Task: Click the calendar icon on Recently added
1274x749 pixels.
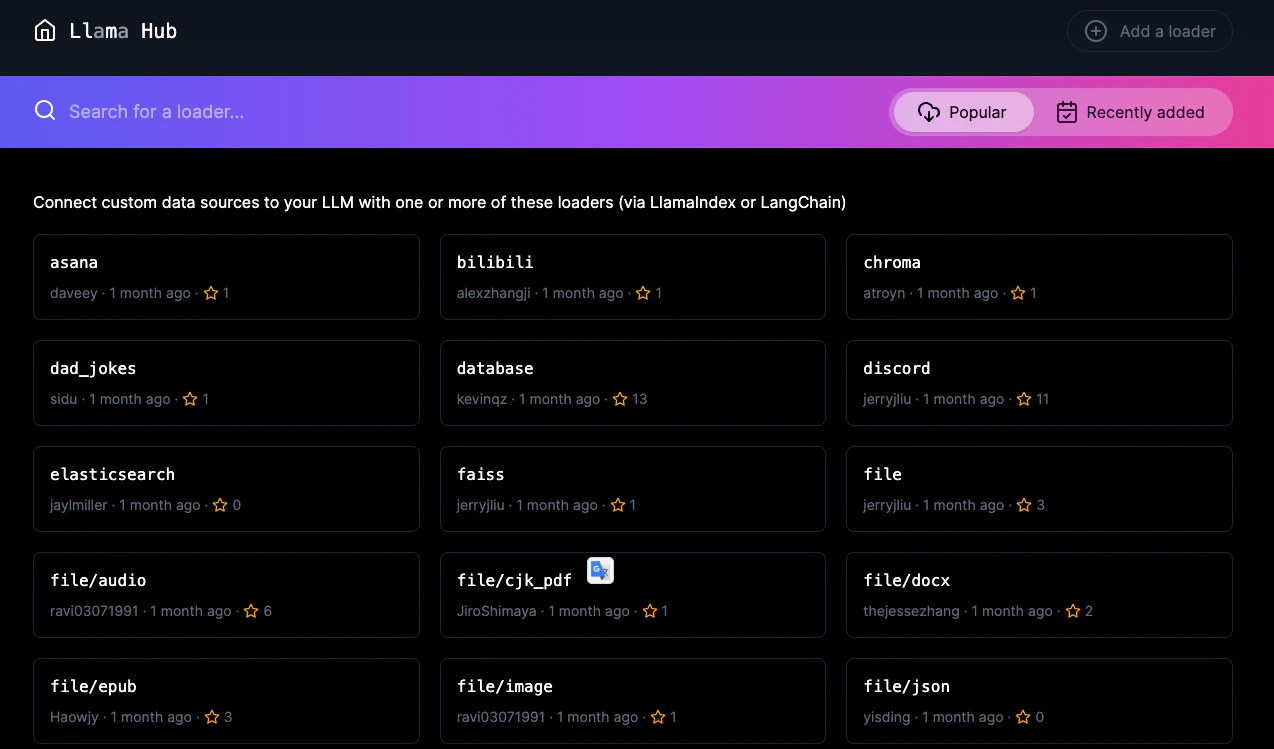Action: coord(1067,112)
